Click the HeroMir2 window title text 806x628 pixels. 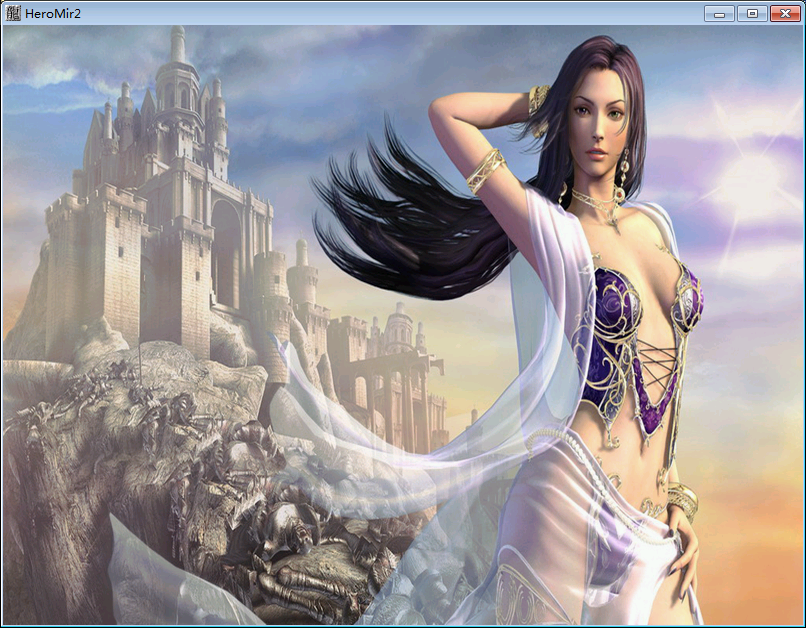[53, 14]
